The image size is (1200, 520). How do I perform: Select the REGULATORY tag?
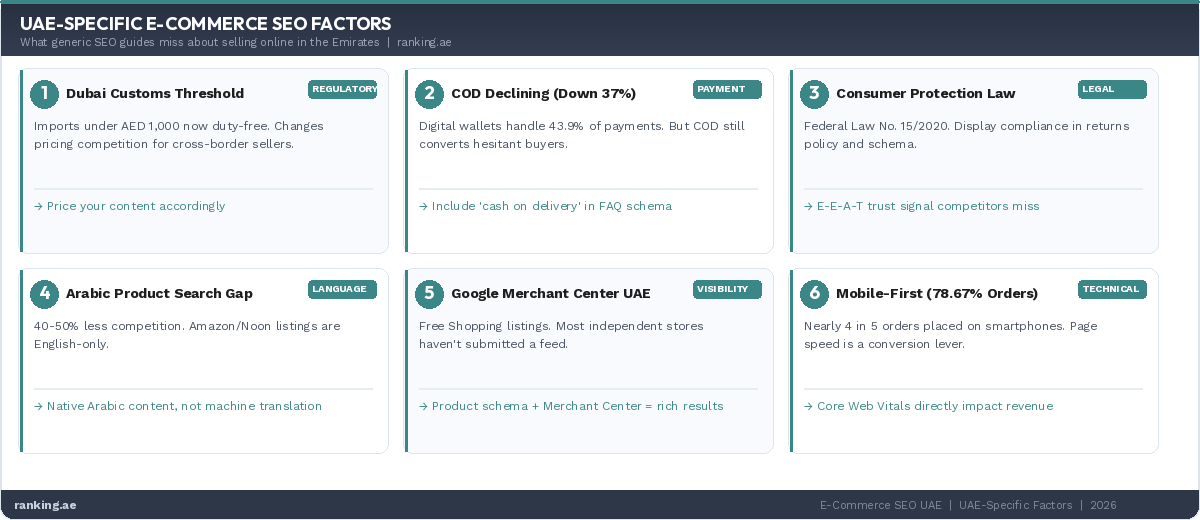coord(343,90)
